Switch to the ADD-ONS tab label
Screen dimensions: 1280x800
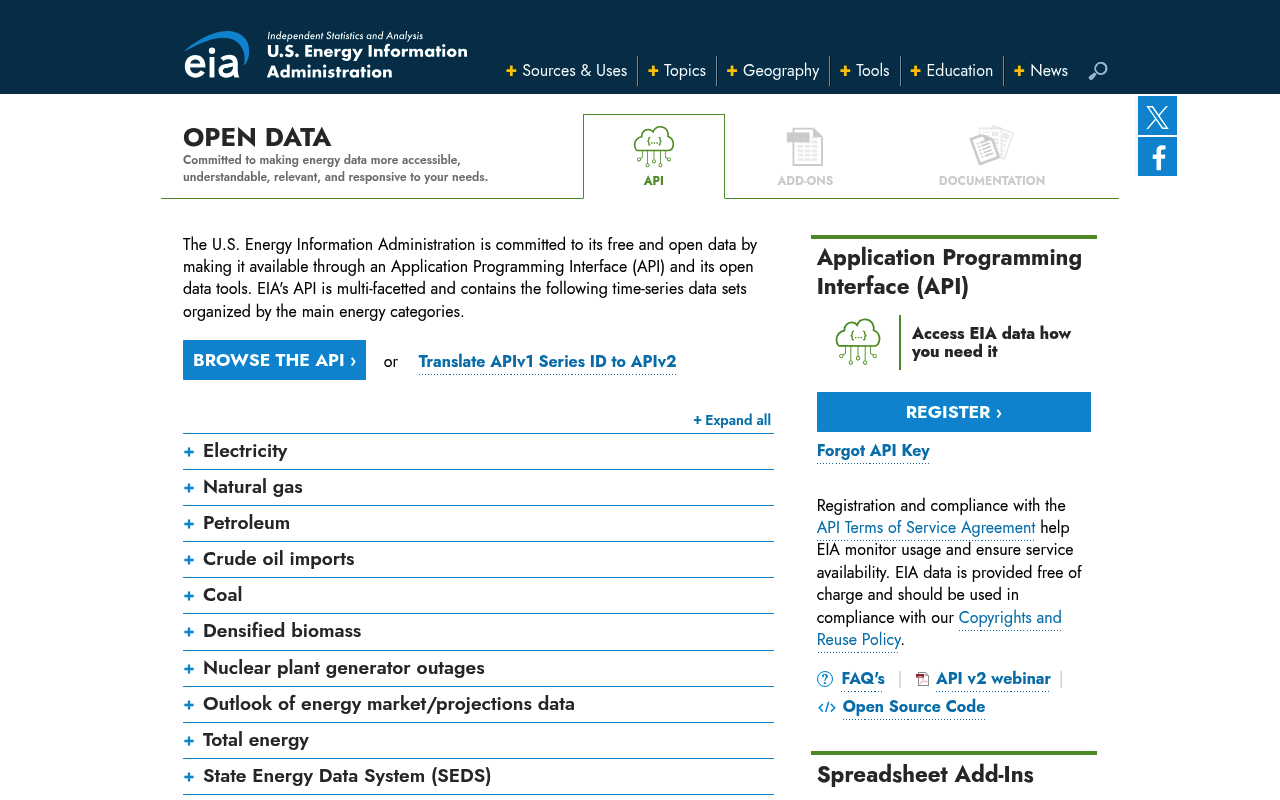805,181
